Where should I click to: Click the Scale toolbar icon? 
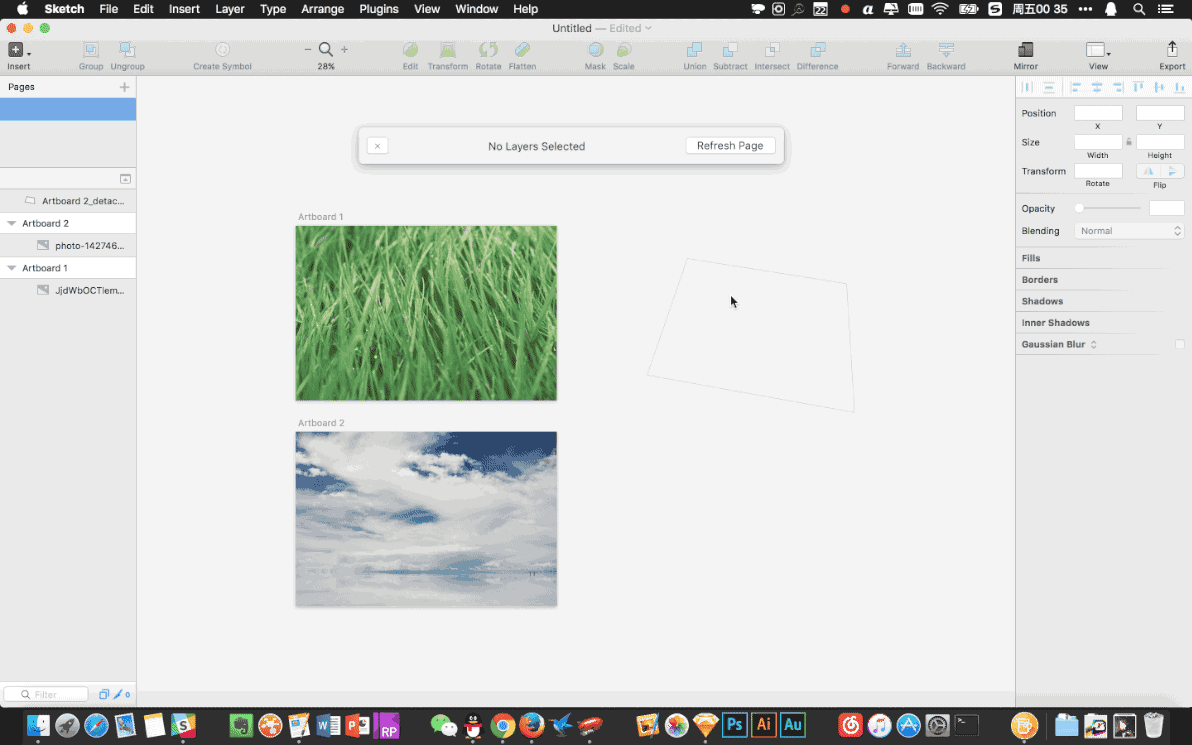click(623, 50)
